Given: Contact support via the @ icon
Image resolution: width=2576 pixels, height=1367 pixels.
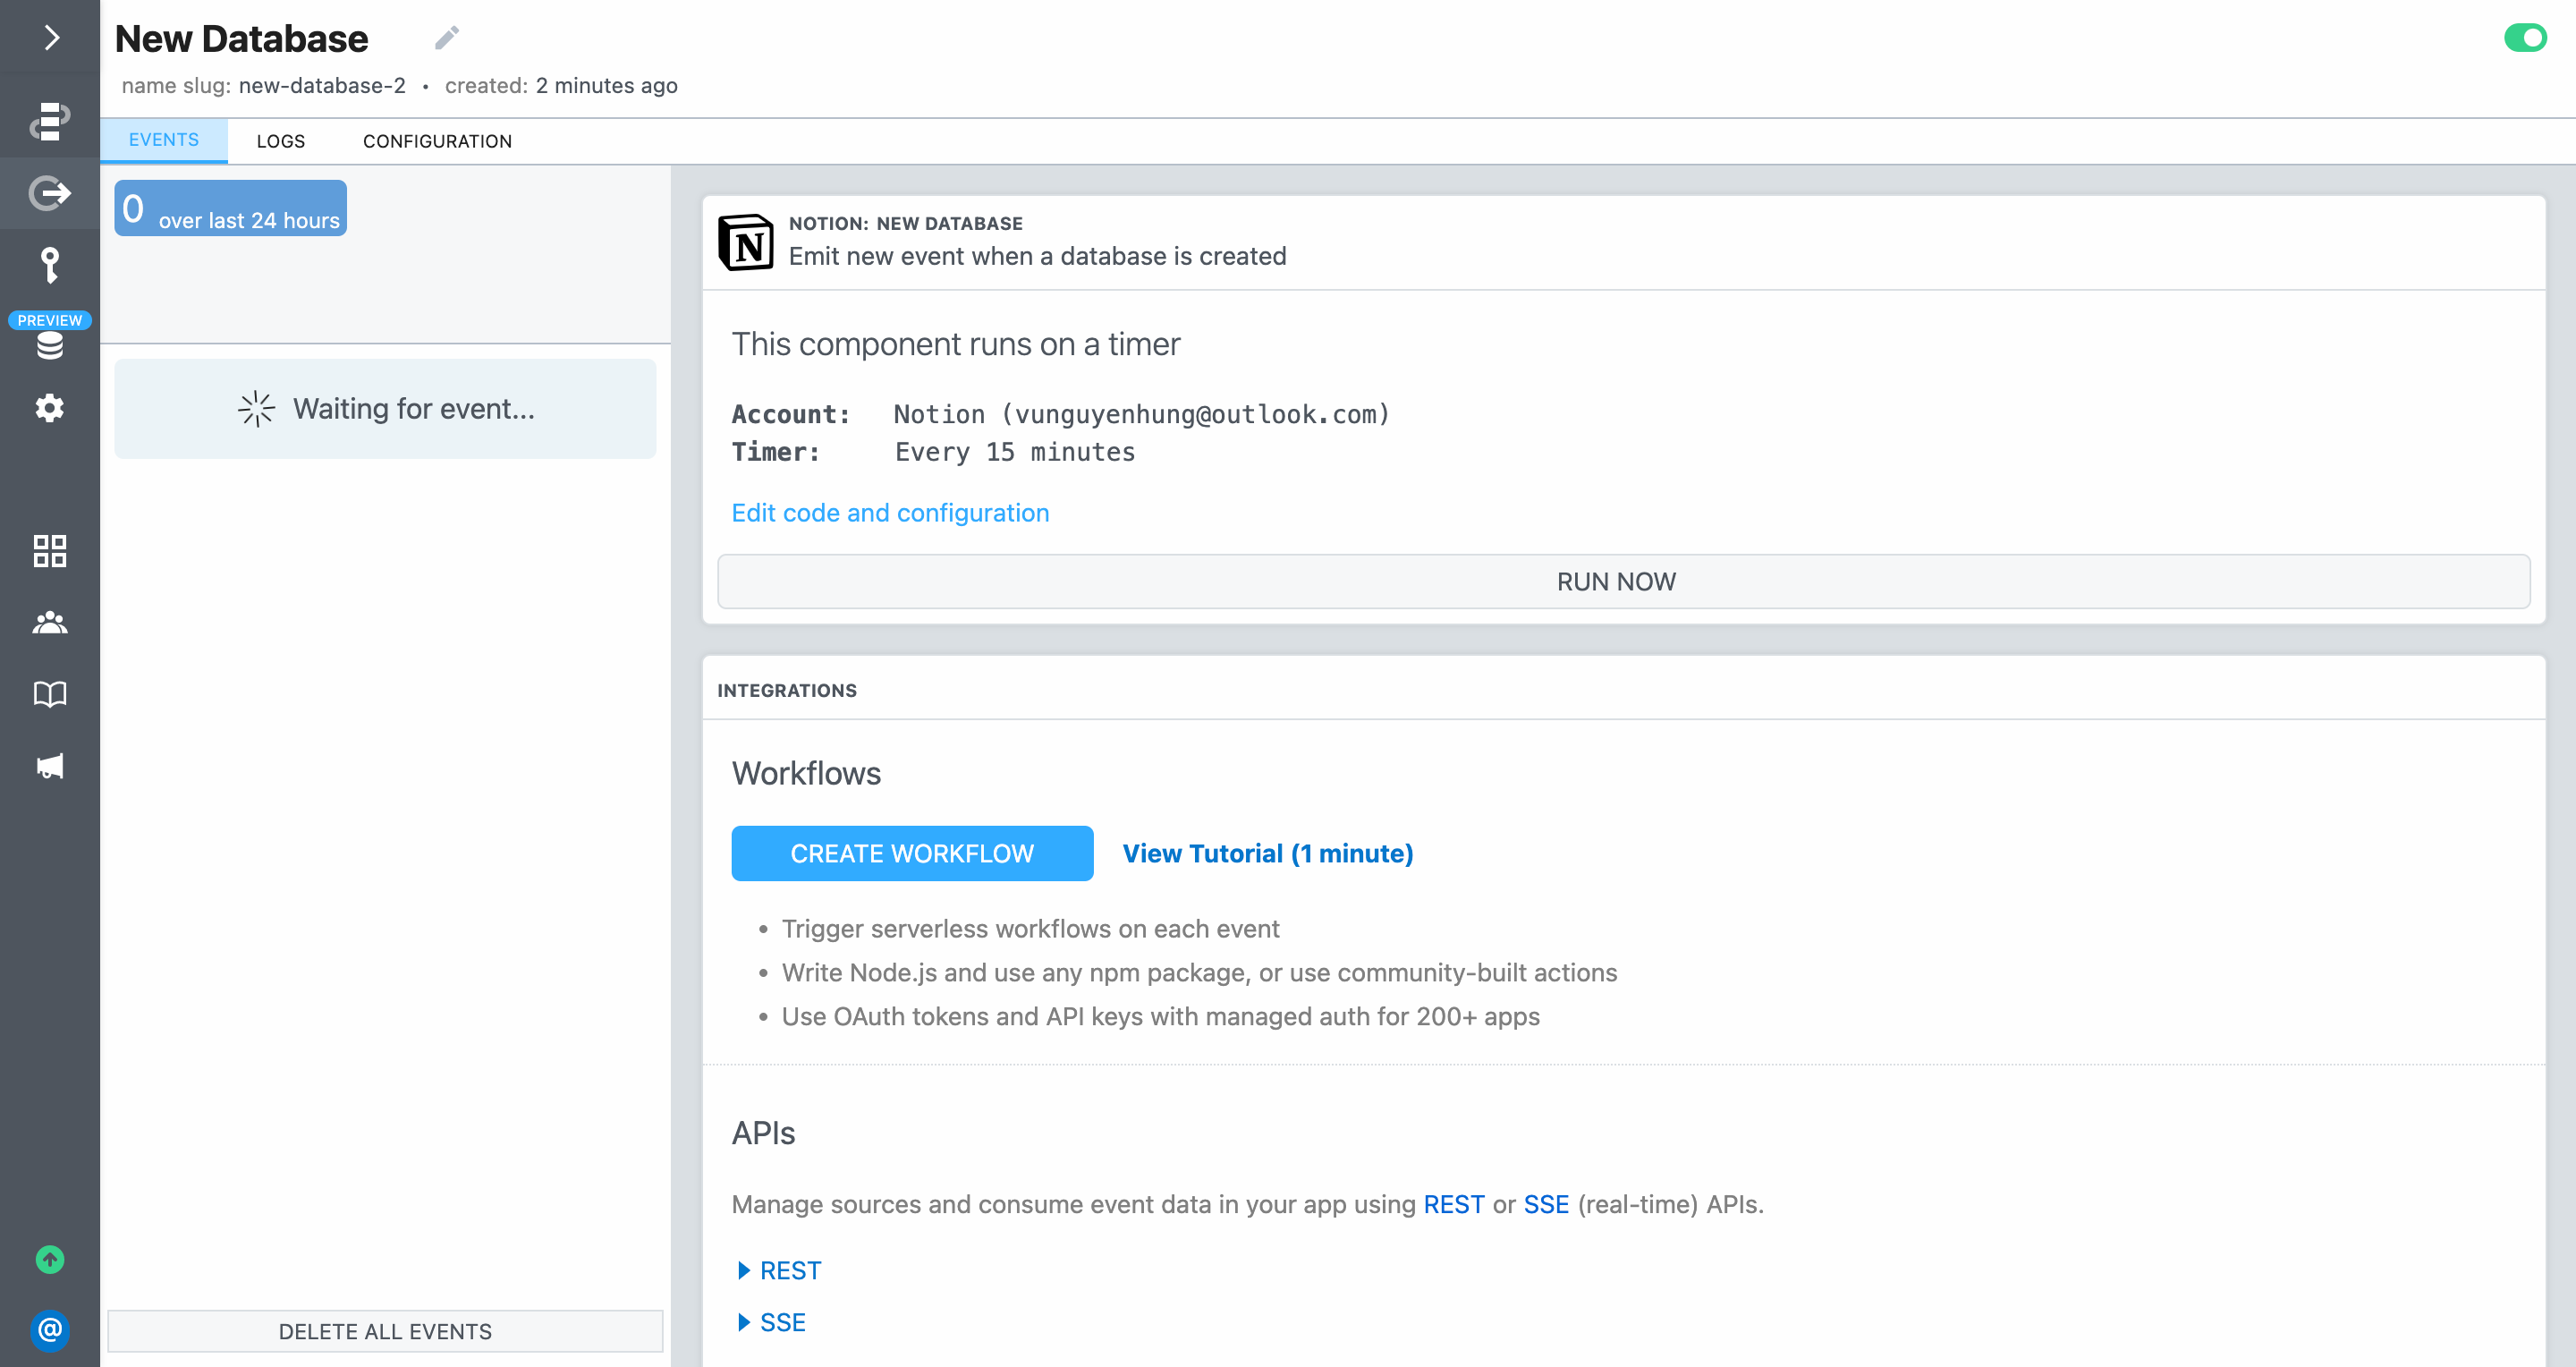Looking at the screenshot, I should (49, 1330).
